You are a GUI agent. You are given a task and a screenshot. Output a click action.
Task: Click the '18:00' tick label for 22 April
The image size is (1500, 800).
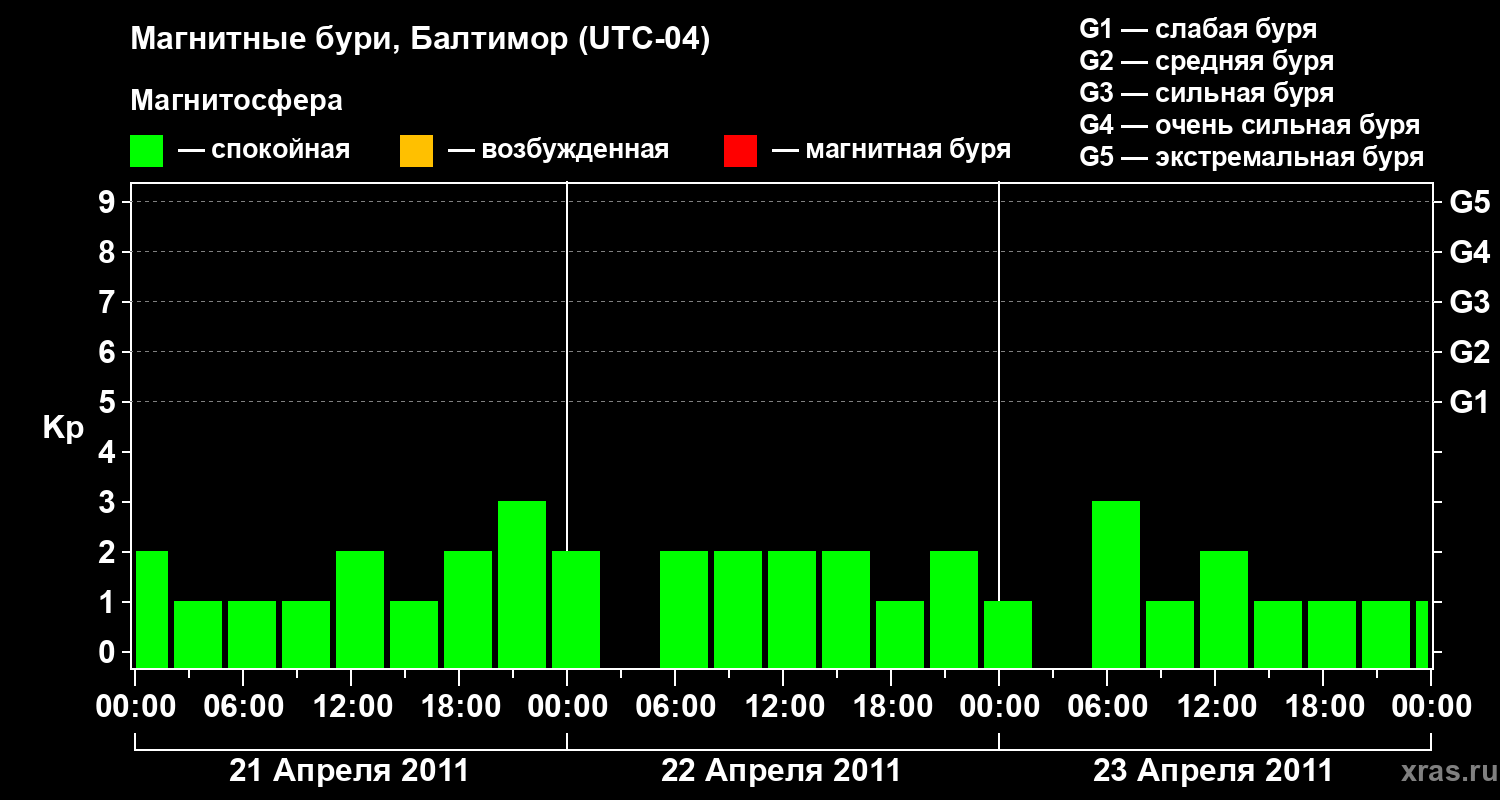pos(891,707)
